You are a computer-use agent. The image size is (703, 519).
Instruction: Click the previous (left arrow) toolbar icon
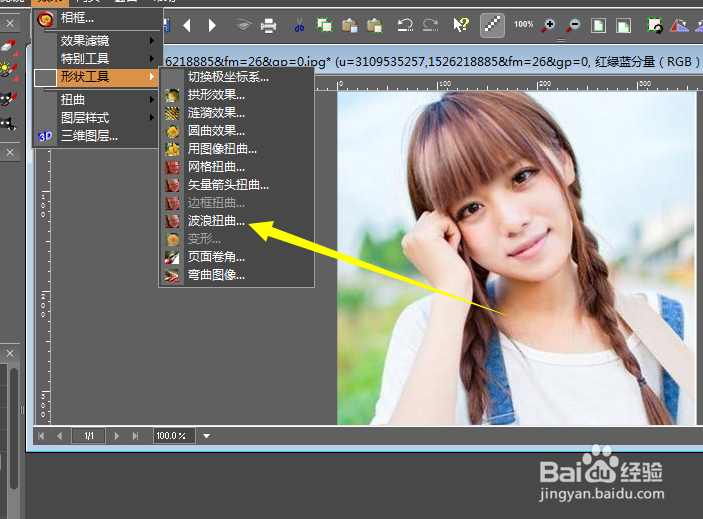[187, 25]
